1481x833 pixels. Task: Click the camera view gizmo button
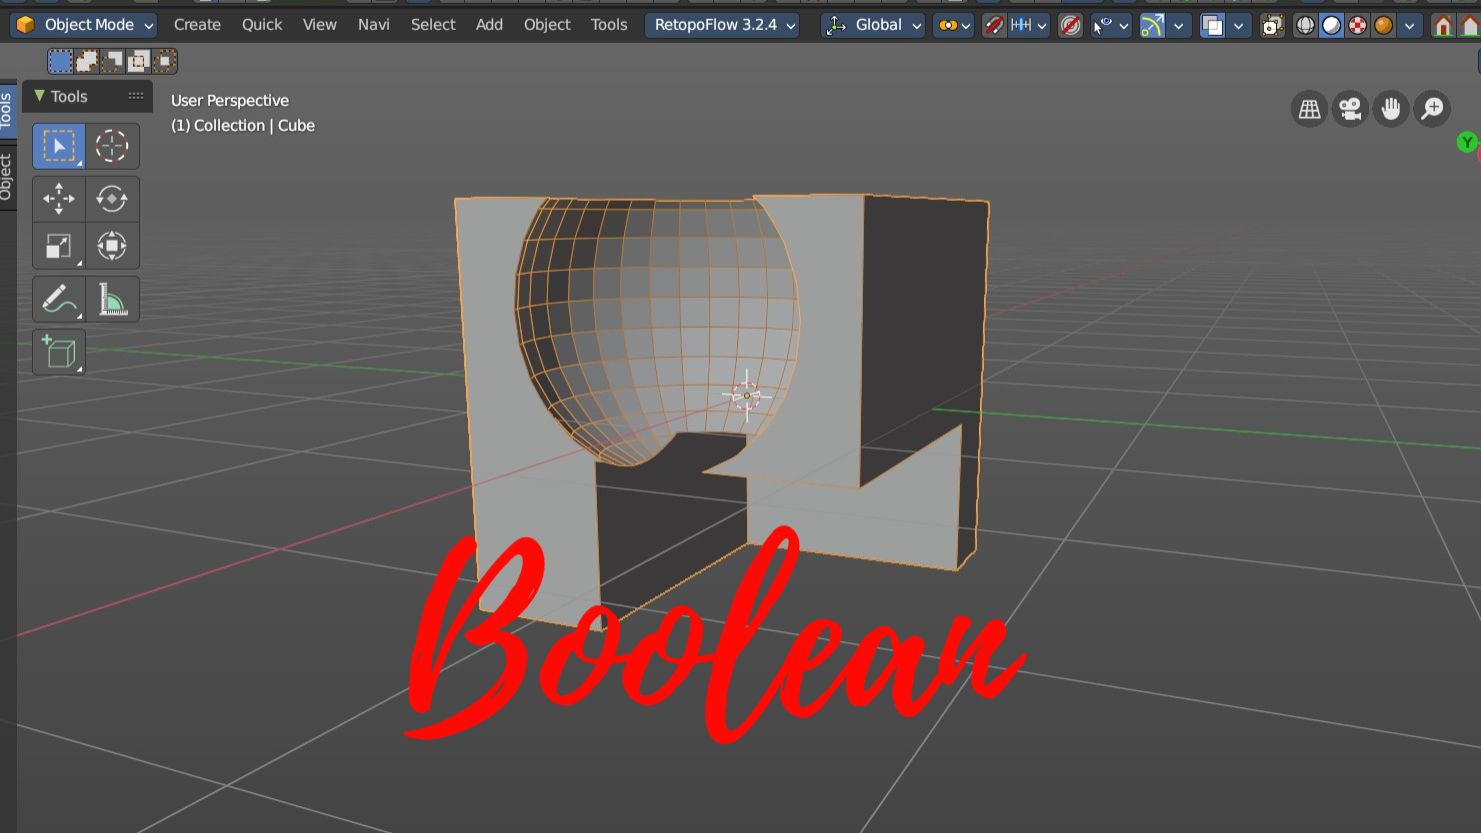point(1350,109)
